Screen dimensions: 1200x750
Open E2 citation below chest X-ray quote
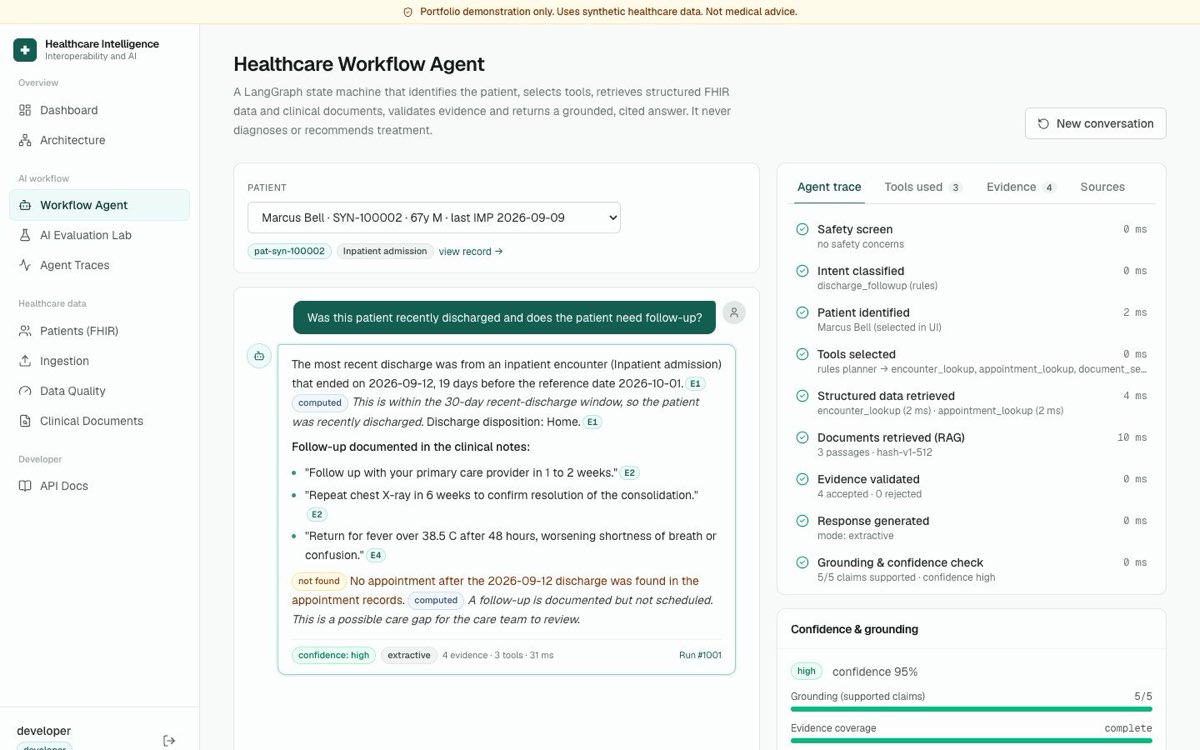point(316,514)
